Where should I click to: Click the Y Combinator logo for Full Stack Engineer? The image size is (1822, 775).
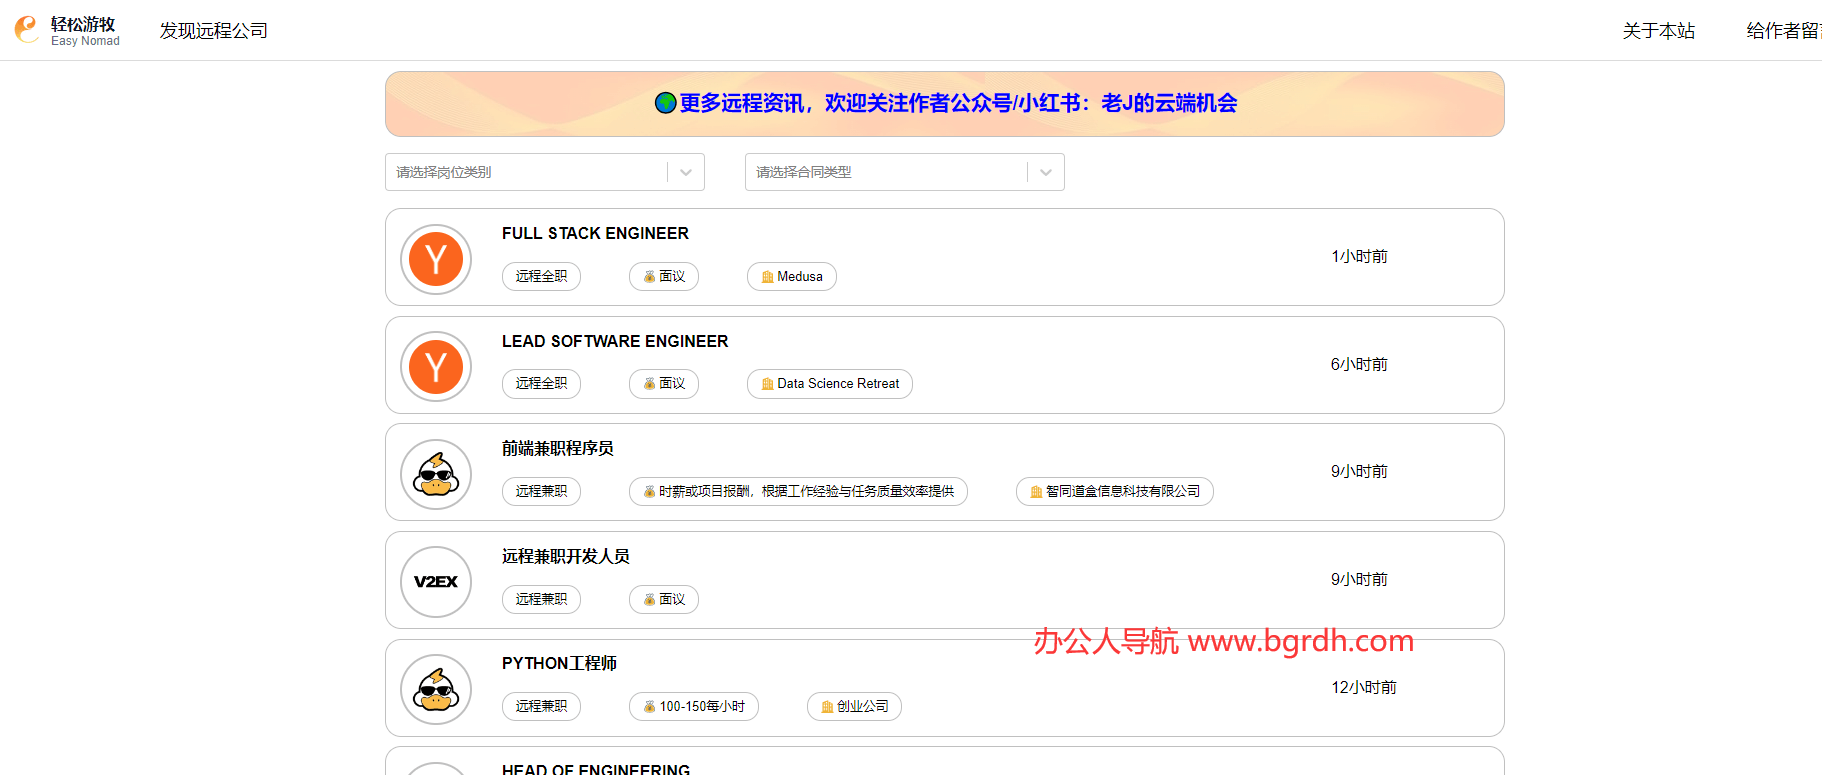point(436,259)
